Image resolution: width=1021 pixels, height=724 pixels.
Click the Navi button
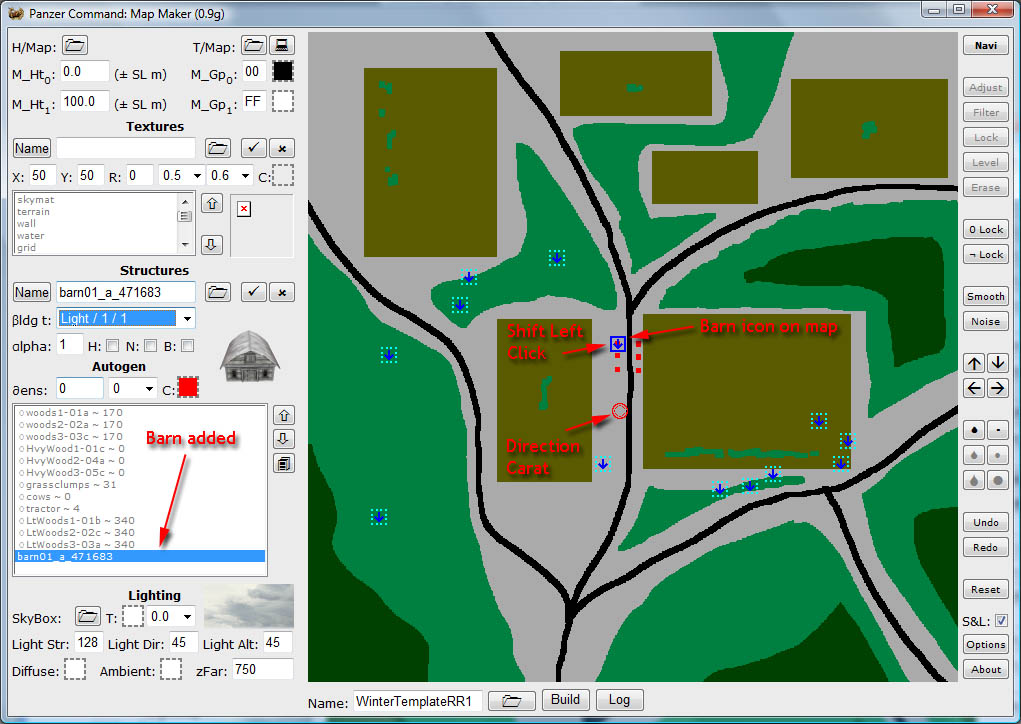986,46
